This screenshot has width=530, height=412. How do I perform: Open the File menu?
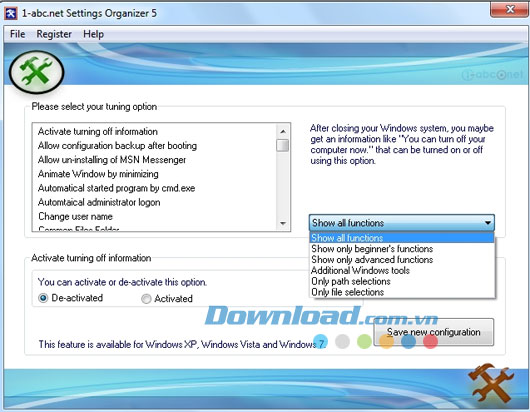pyautogui.click(x=18, y=34)
